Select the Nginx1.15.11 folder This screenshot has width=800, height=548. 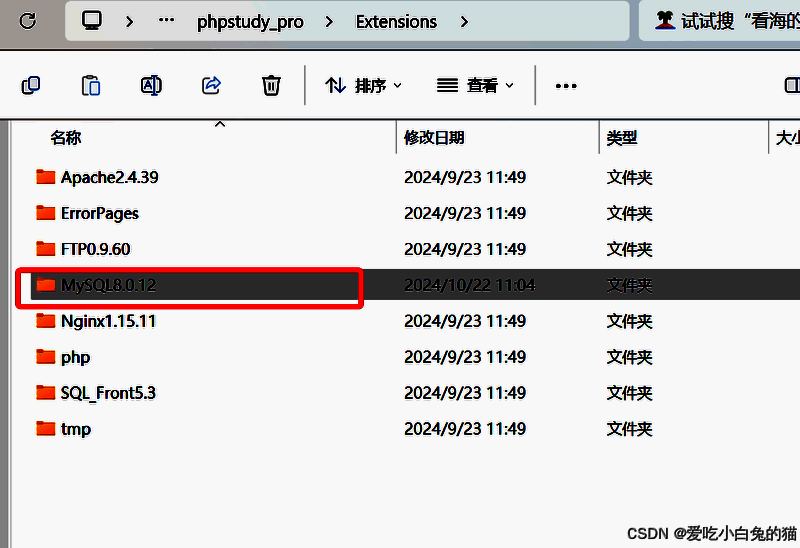[x=108, y=321]
